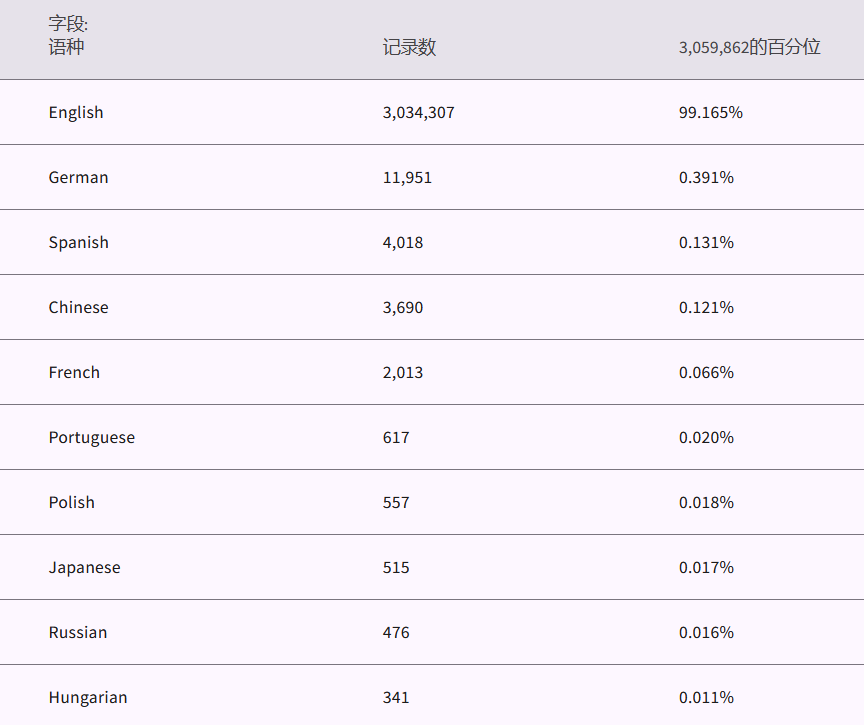Click the Russian row label
864x725 pixels.
(77, 633)
